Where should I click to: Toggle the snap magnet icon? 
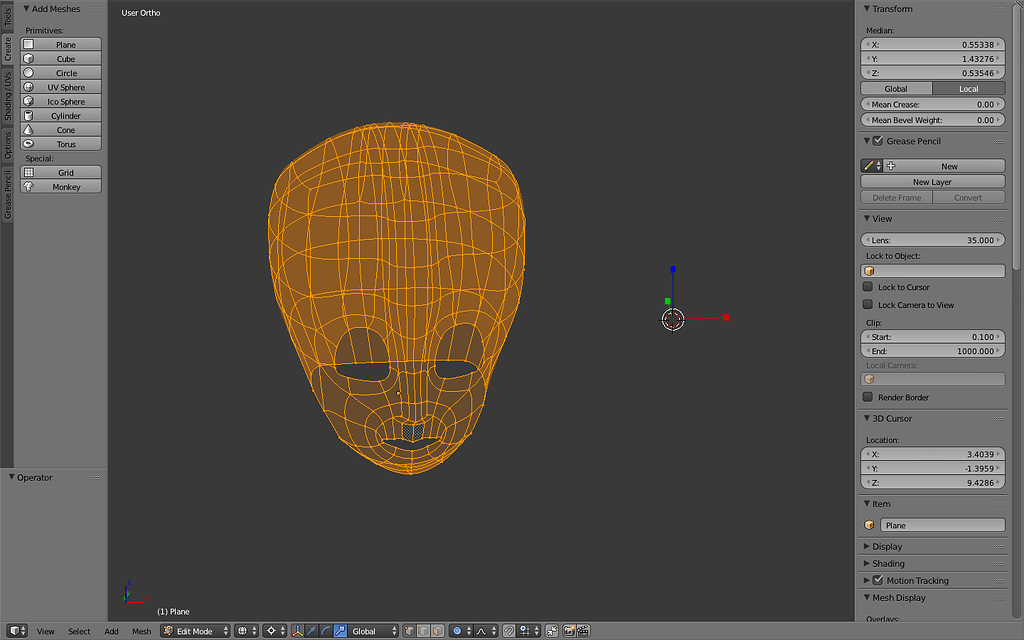click(509, 631)
